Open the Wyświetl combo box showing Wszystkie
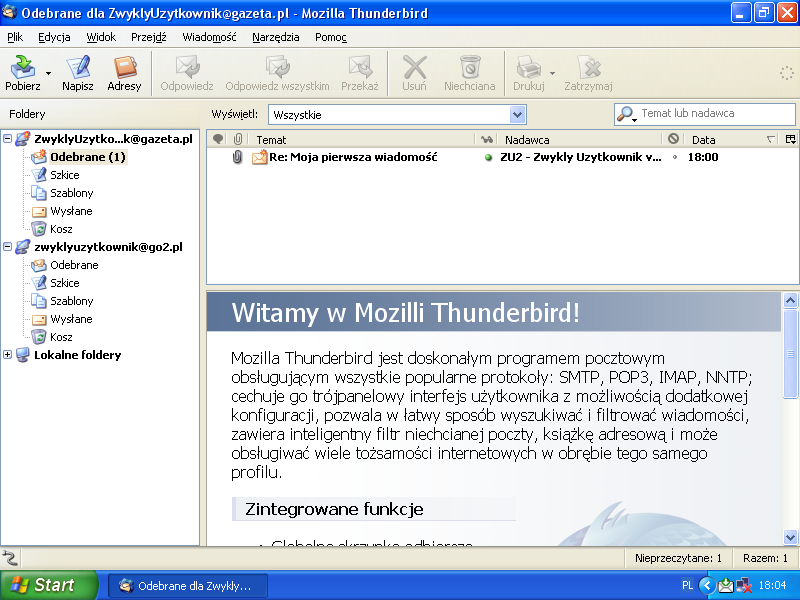 point(397,114)
